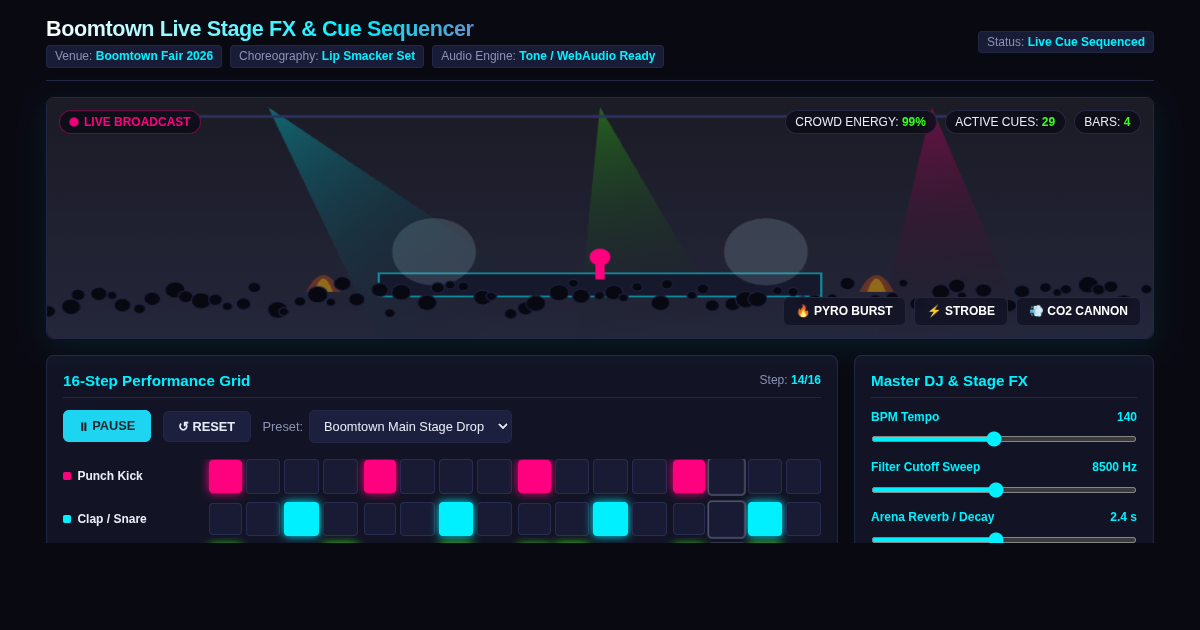
Task: Click the LIVE BROADCAST badge
Action: coord(130,122)
